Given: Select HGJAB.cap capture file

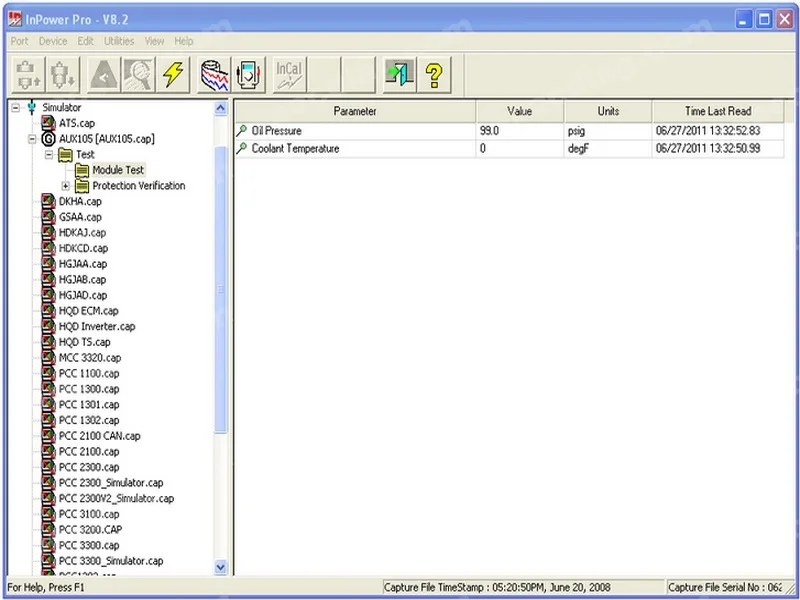Looking at the screenshot, I should click(83, 280).
